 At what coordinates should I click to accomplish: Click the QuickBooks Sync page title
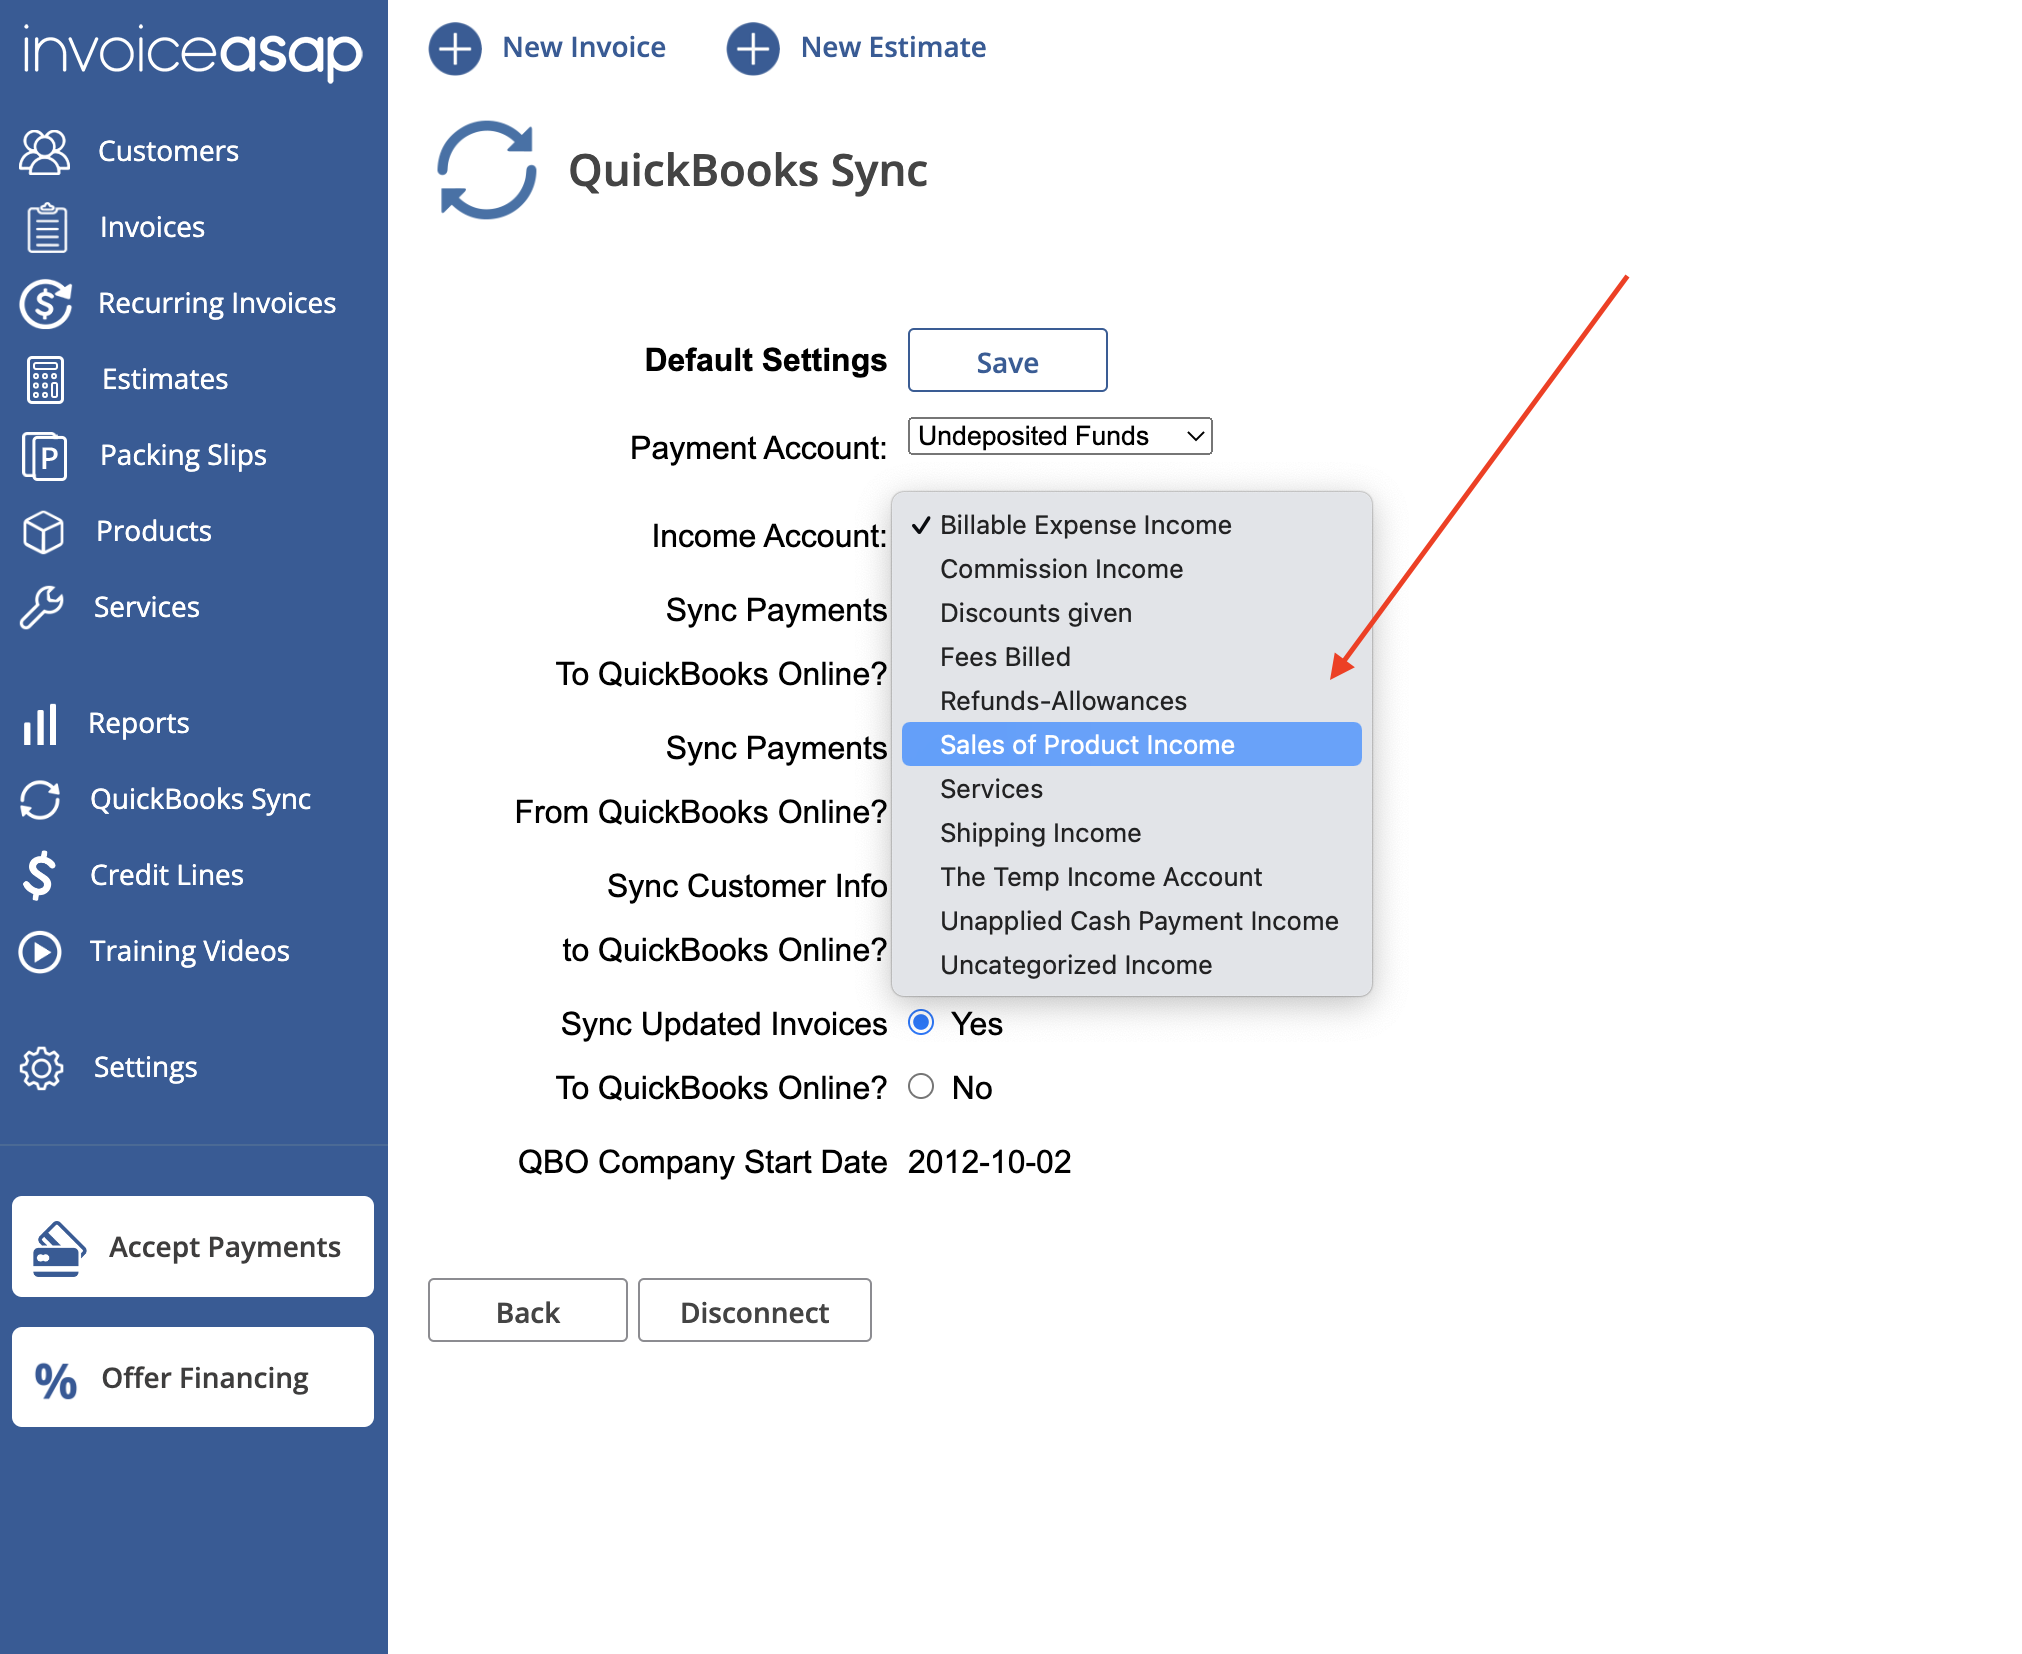(x=748, y=170)
